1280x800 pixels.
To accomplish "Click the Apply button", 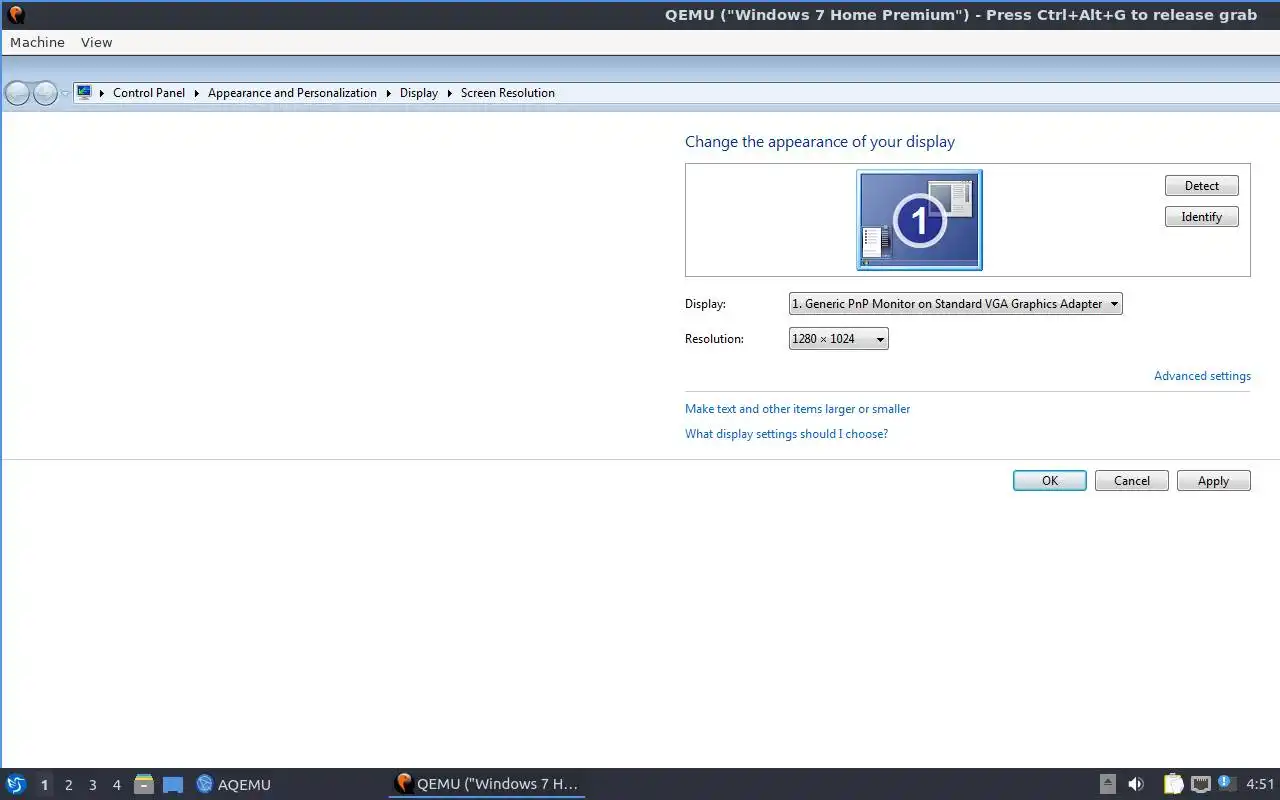I will 1213,481.
